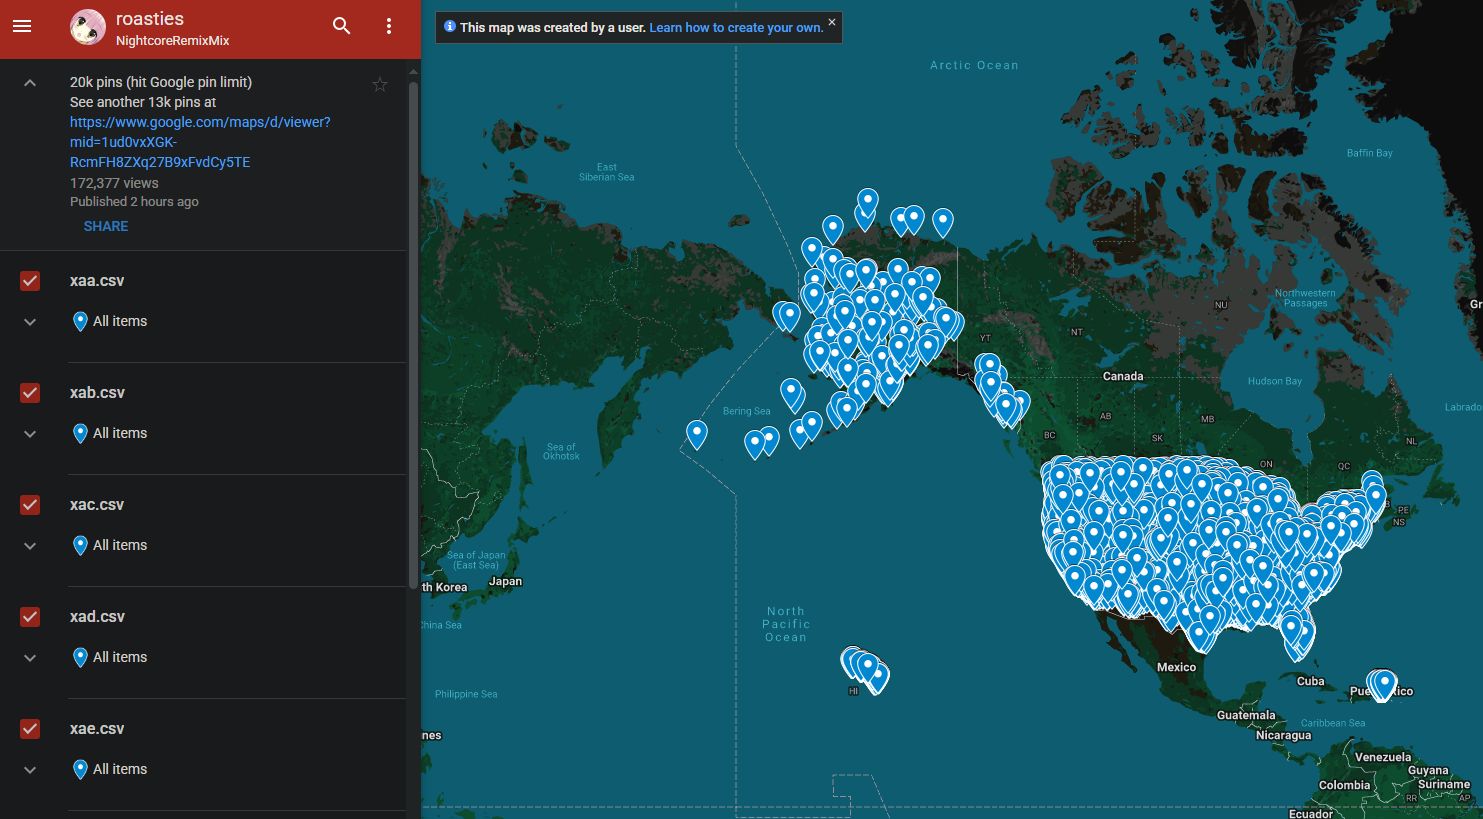Follow Learn how to create your own link
Viewport: 1483px width, 819px height.
point(736,28)
